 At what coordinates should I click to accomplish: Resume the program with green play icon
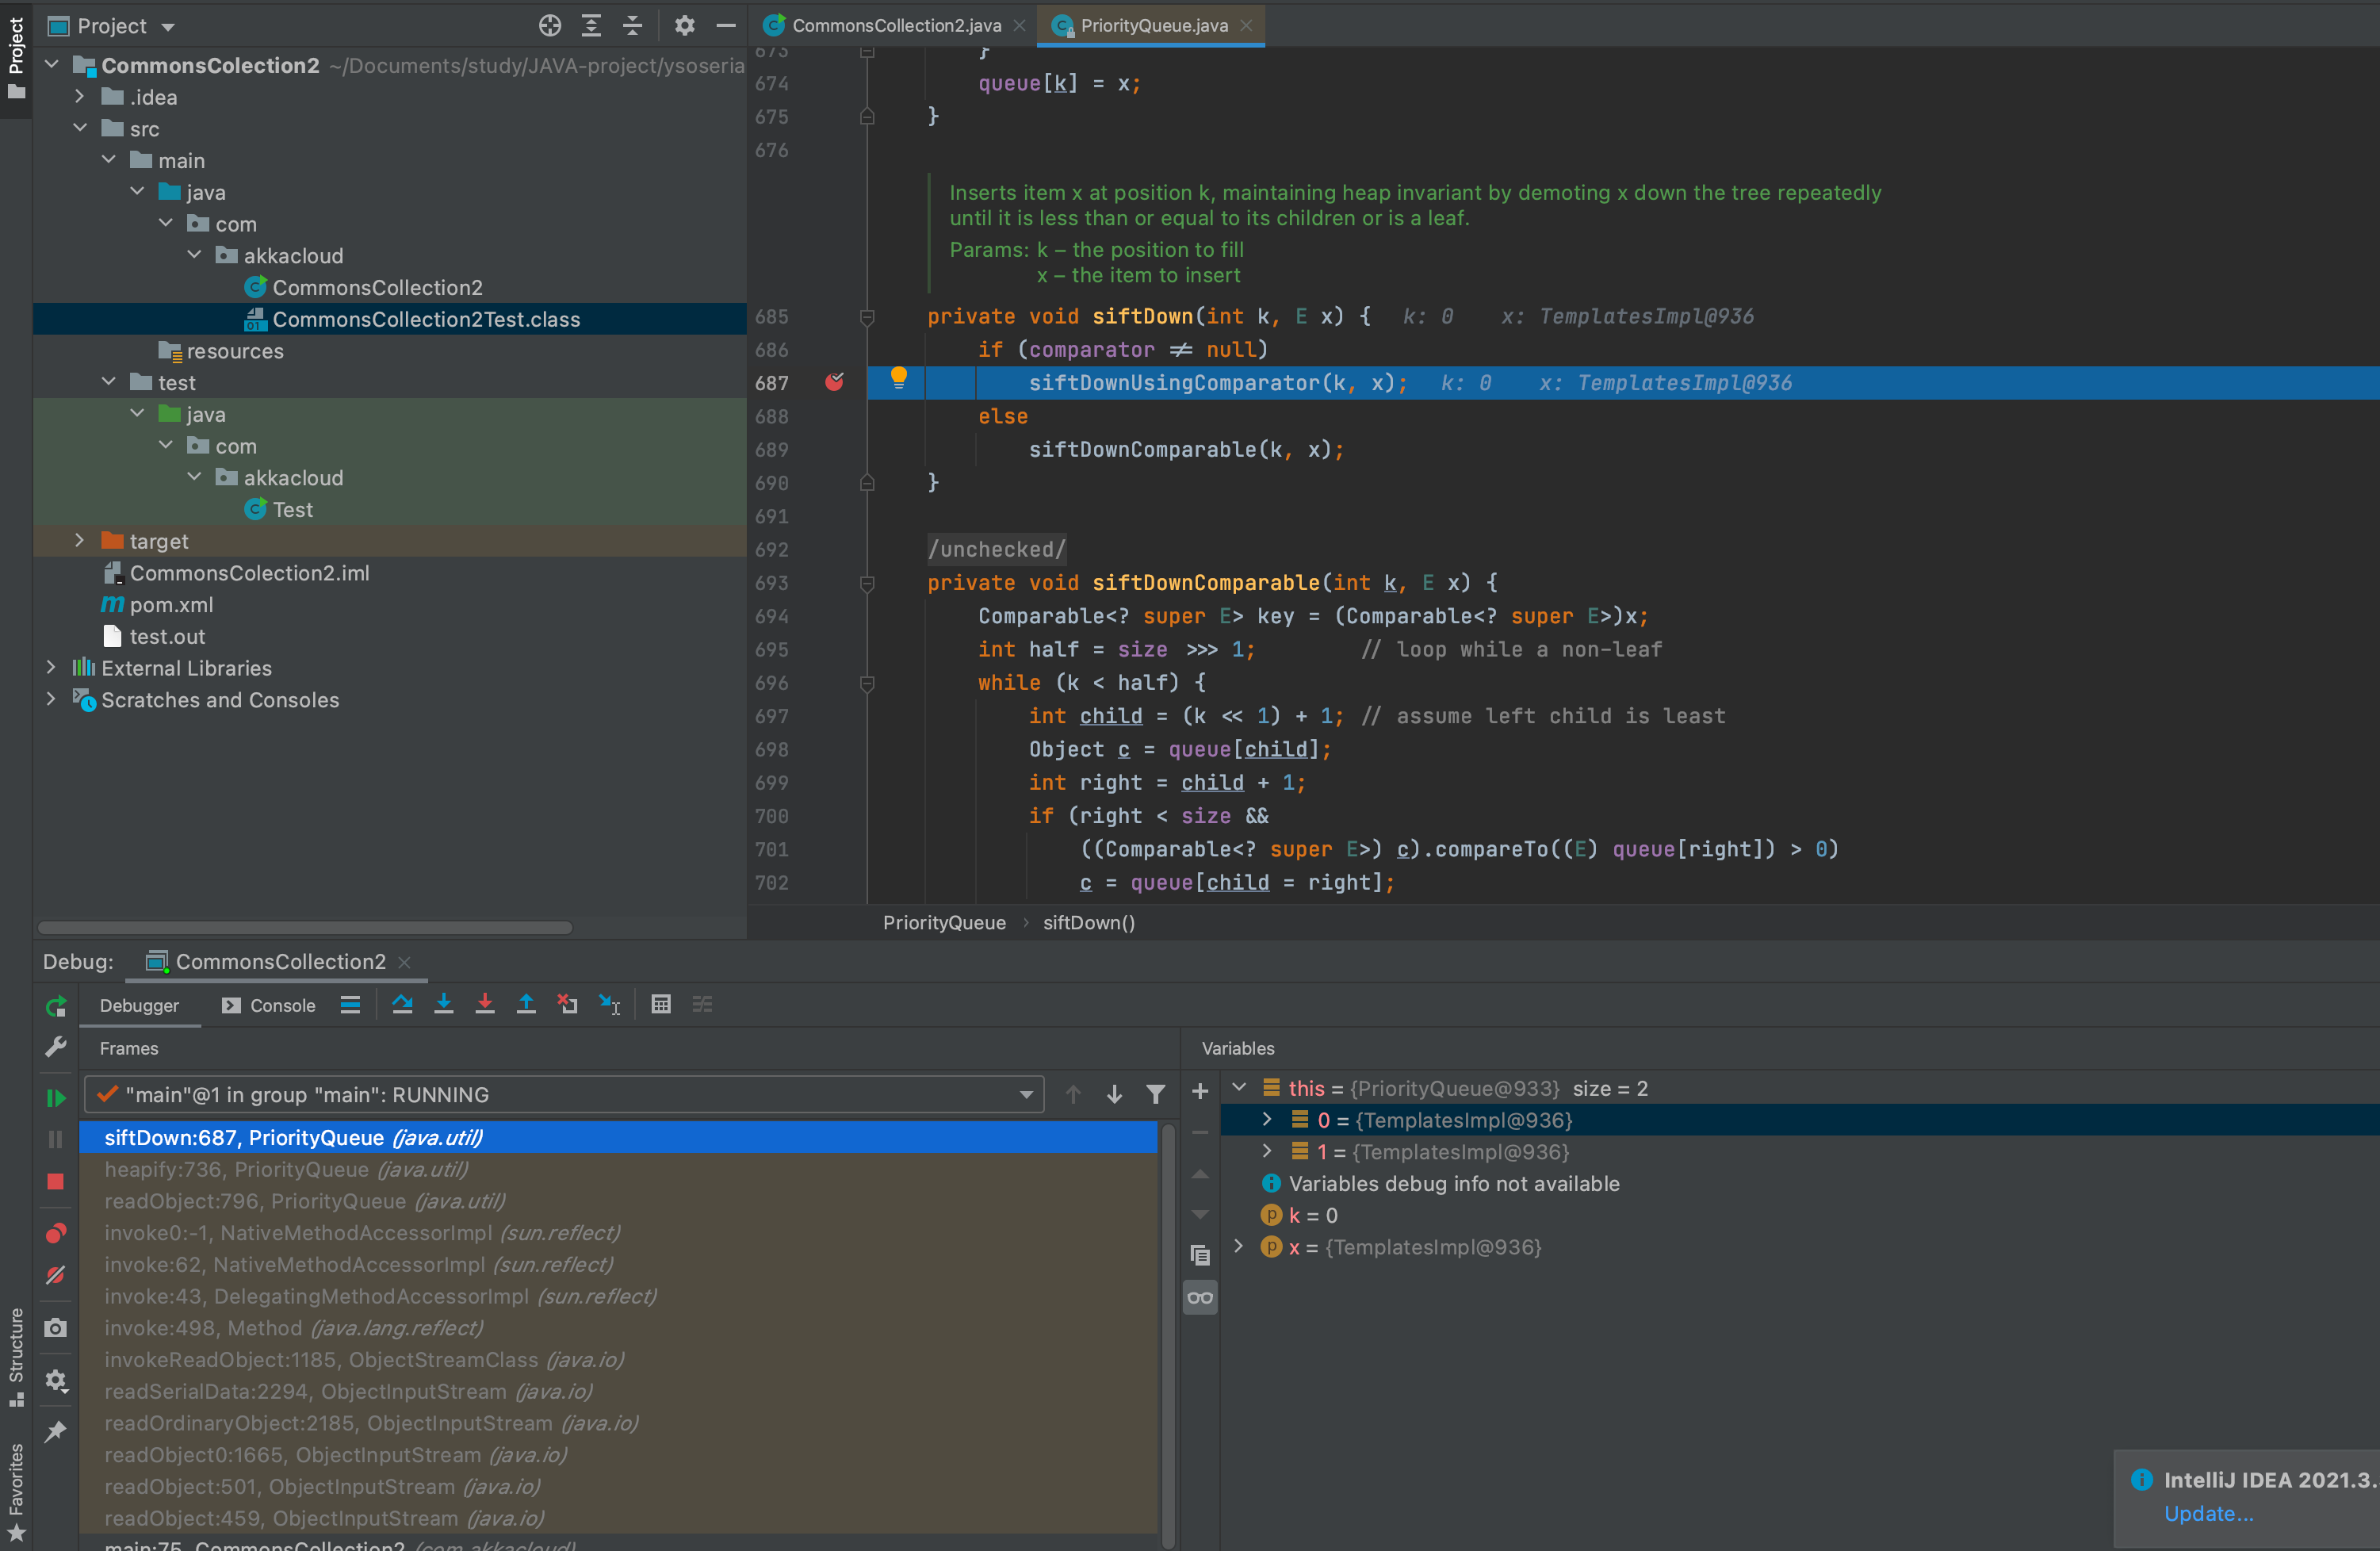[56, 1097]
